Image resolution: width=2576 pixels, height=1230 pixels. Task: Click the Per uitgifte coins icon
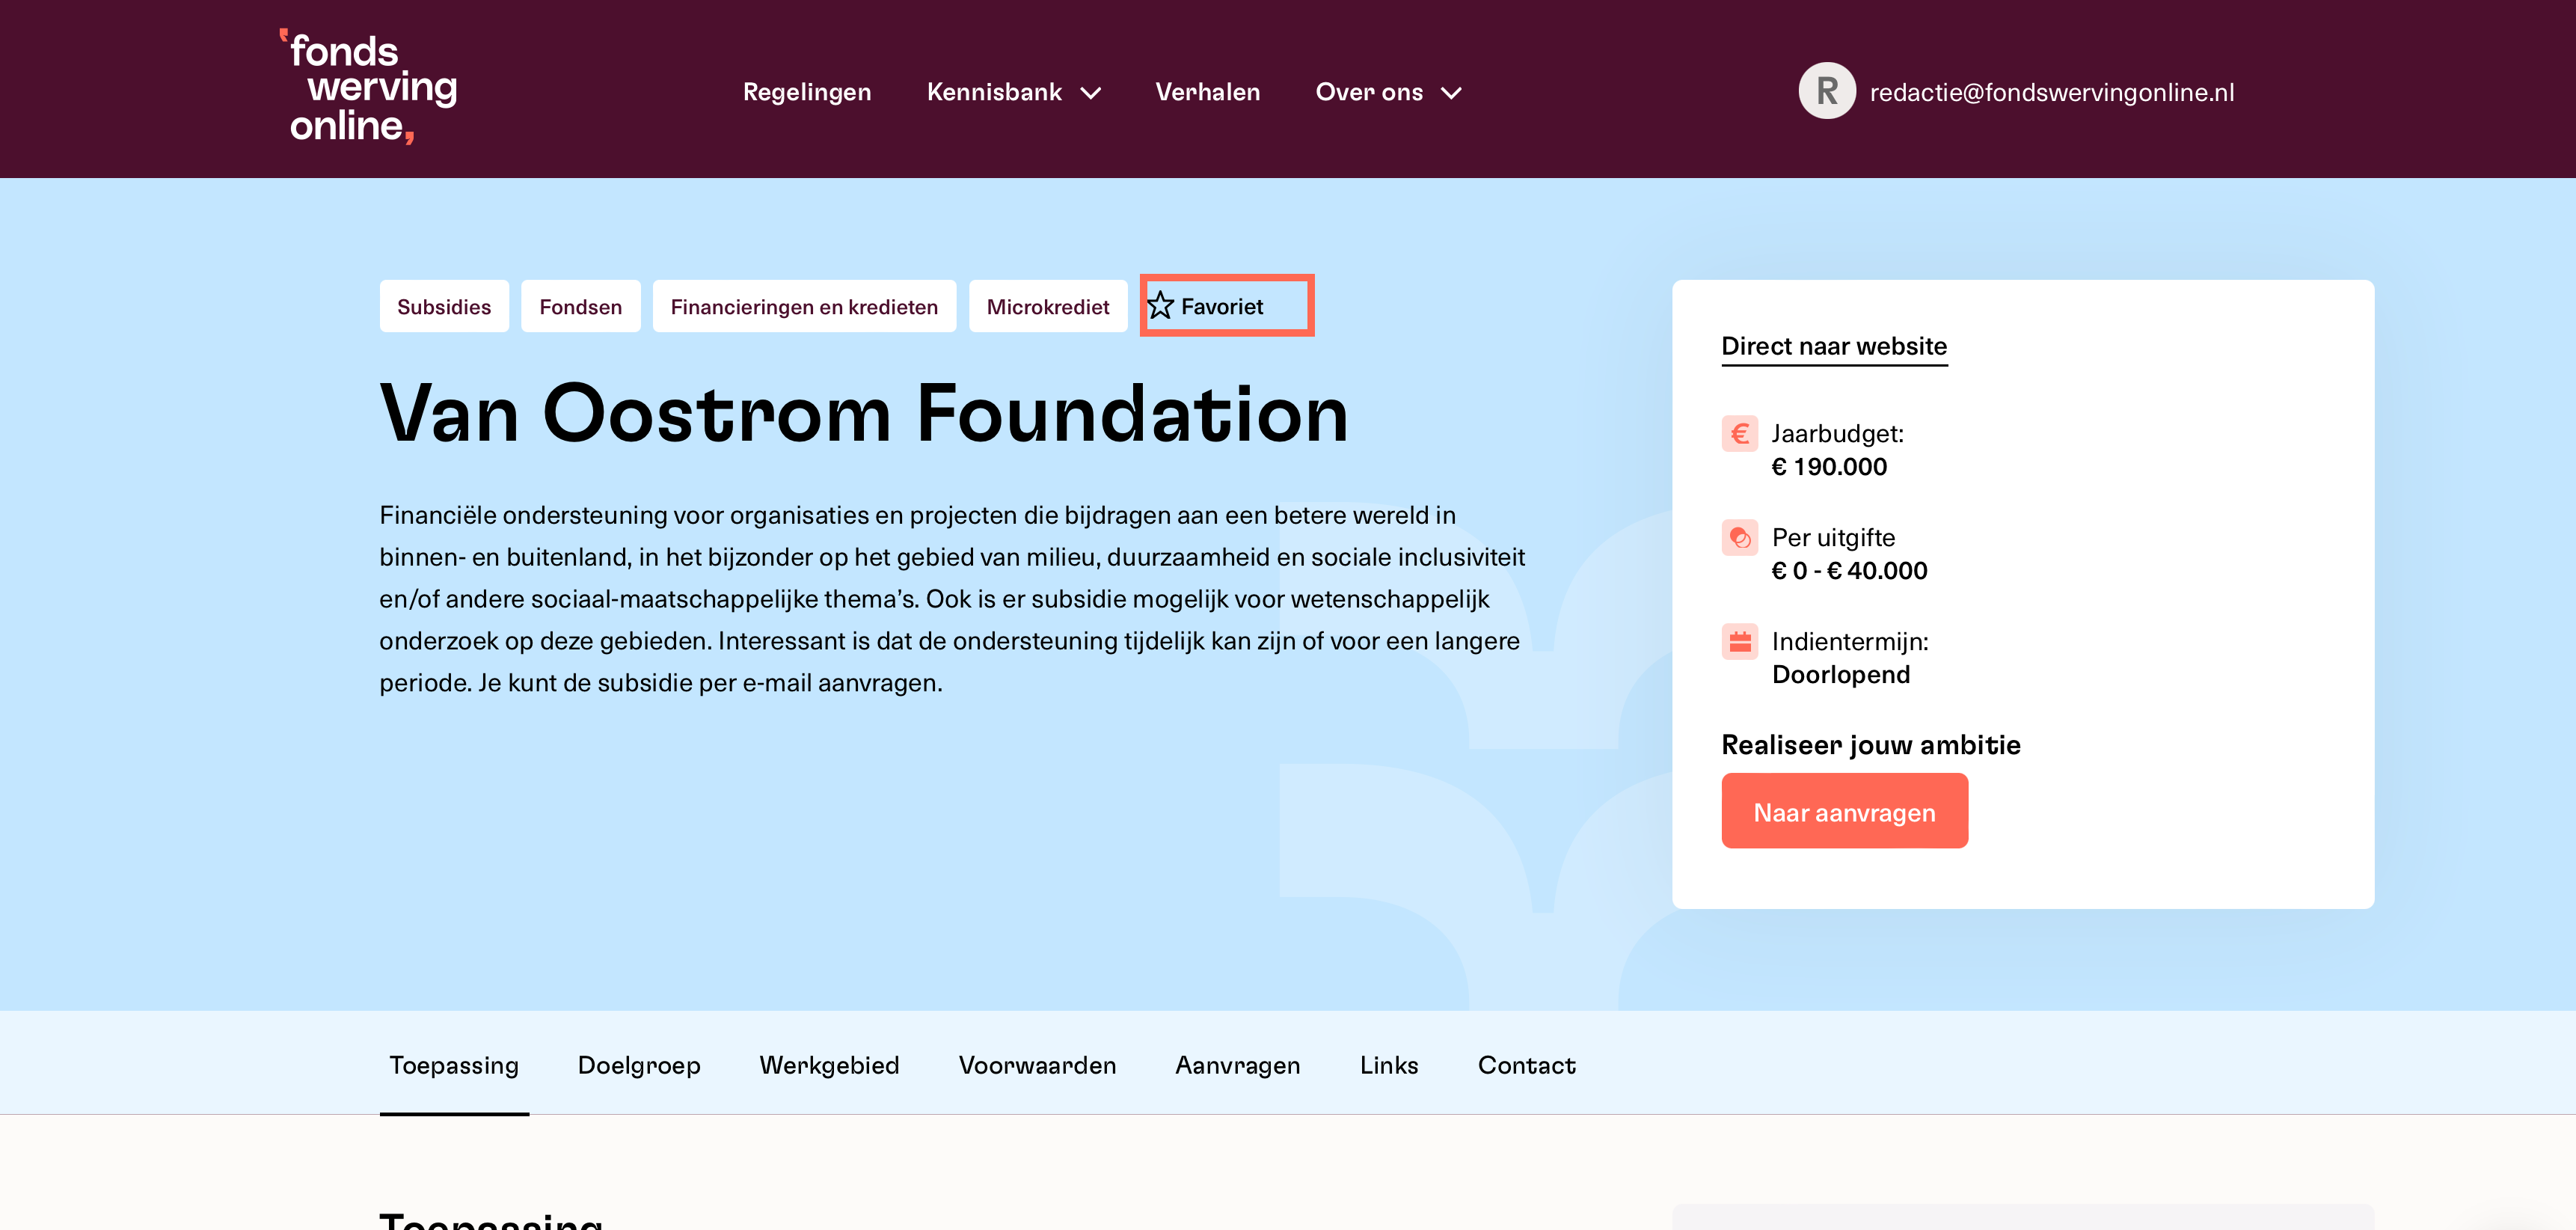pos(1740,538)
